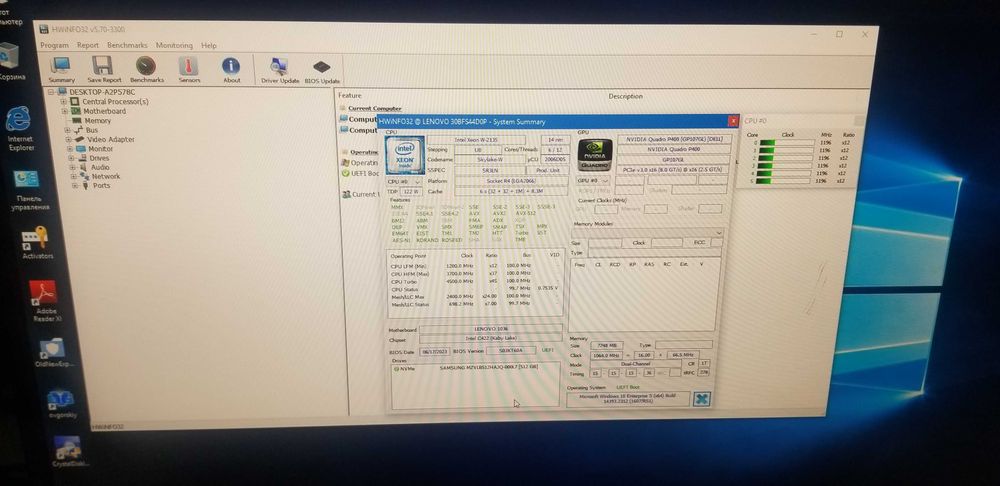This screenshot has height=486, width=1000.
Task: Expand the Video Adapter branch
Action: pyautogui.click(x=68, y=139)
